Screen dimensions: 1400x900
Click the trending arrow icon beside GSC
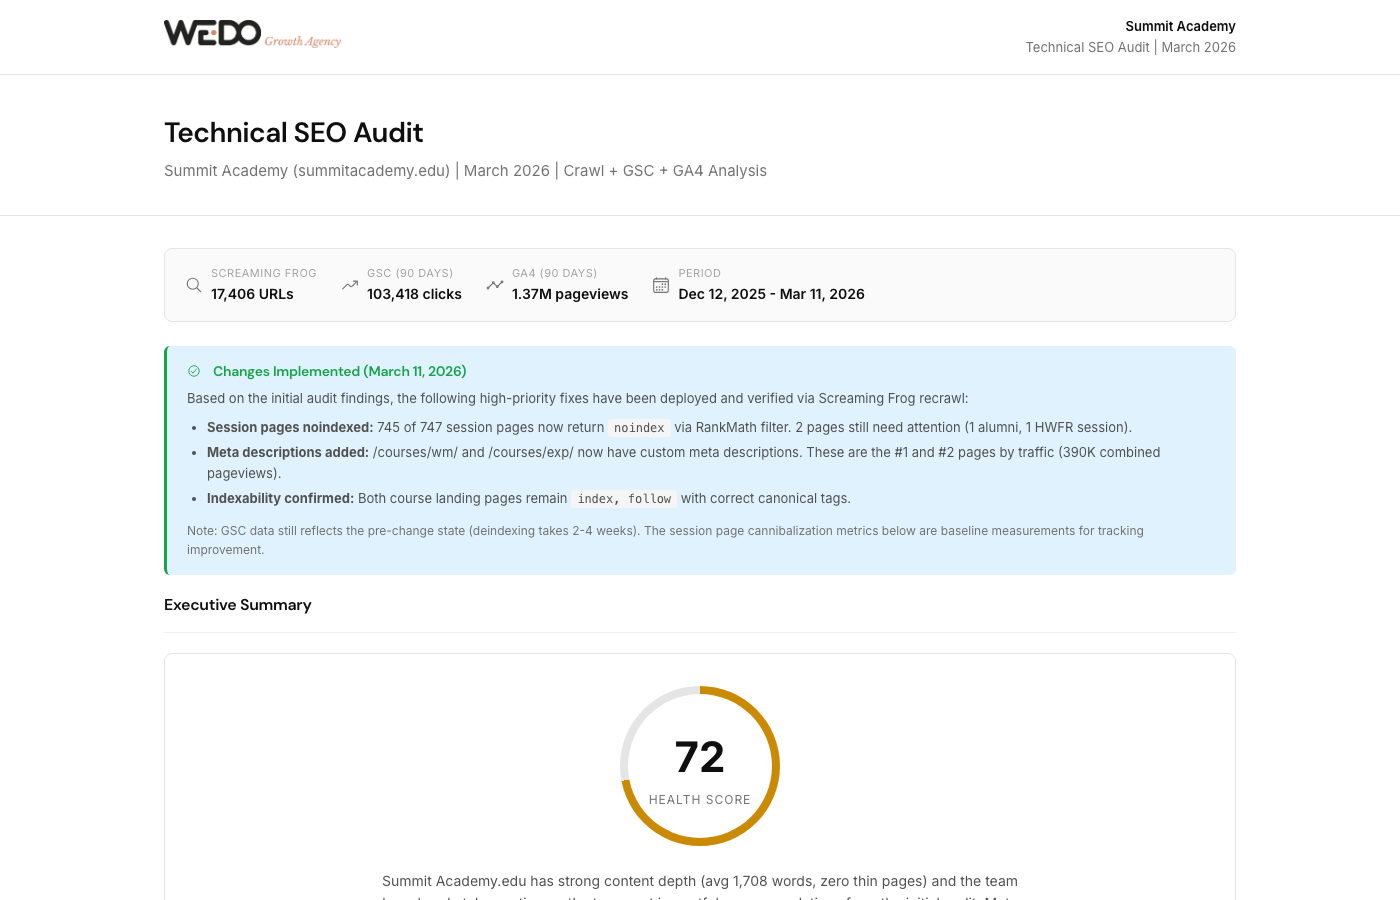[x=350, y=285]
